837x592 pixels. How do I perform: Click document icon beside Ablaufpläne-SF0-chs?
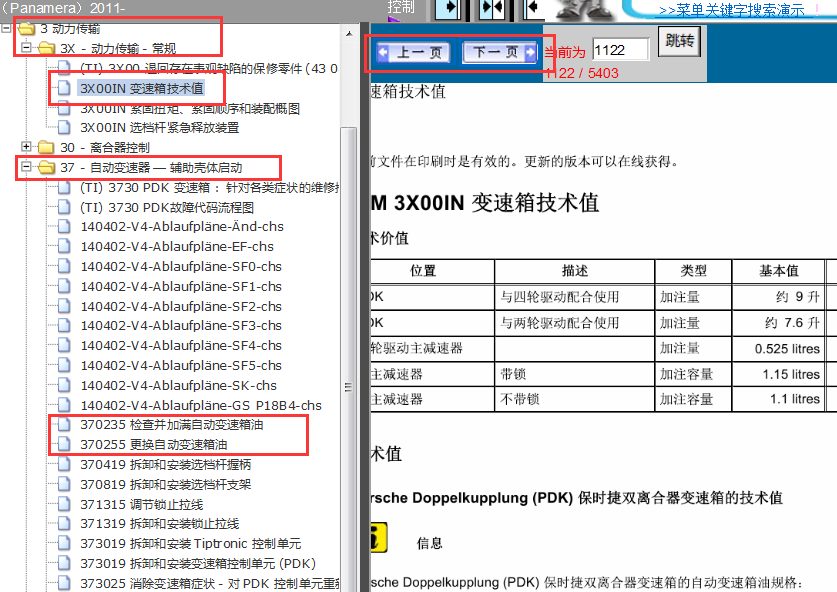pyautogui.click(x=64, y=266)
